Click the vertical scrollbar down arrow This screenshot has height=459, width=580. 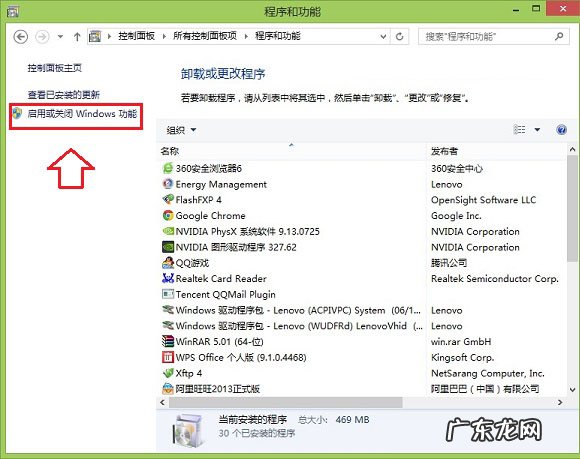point(572,389)
